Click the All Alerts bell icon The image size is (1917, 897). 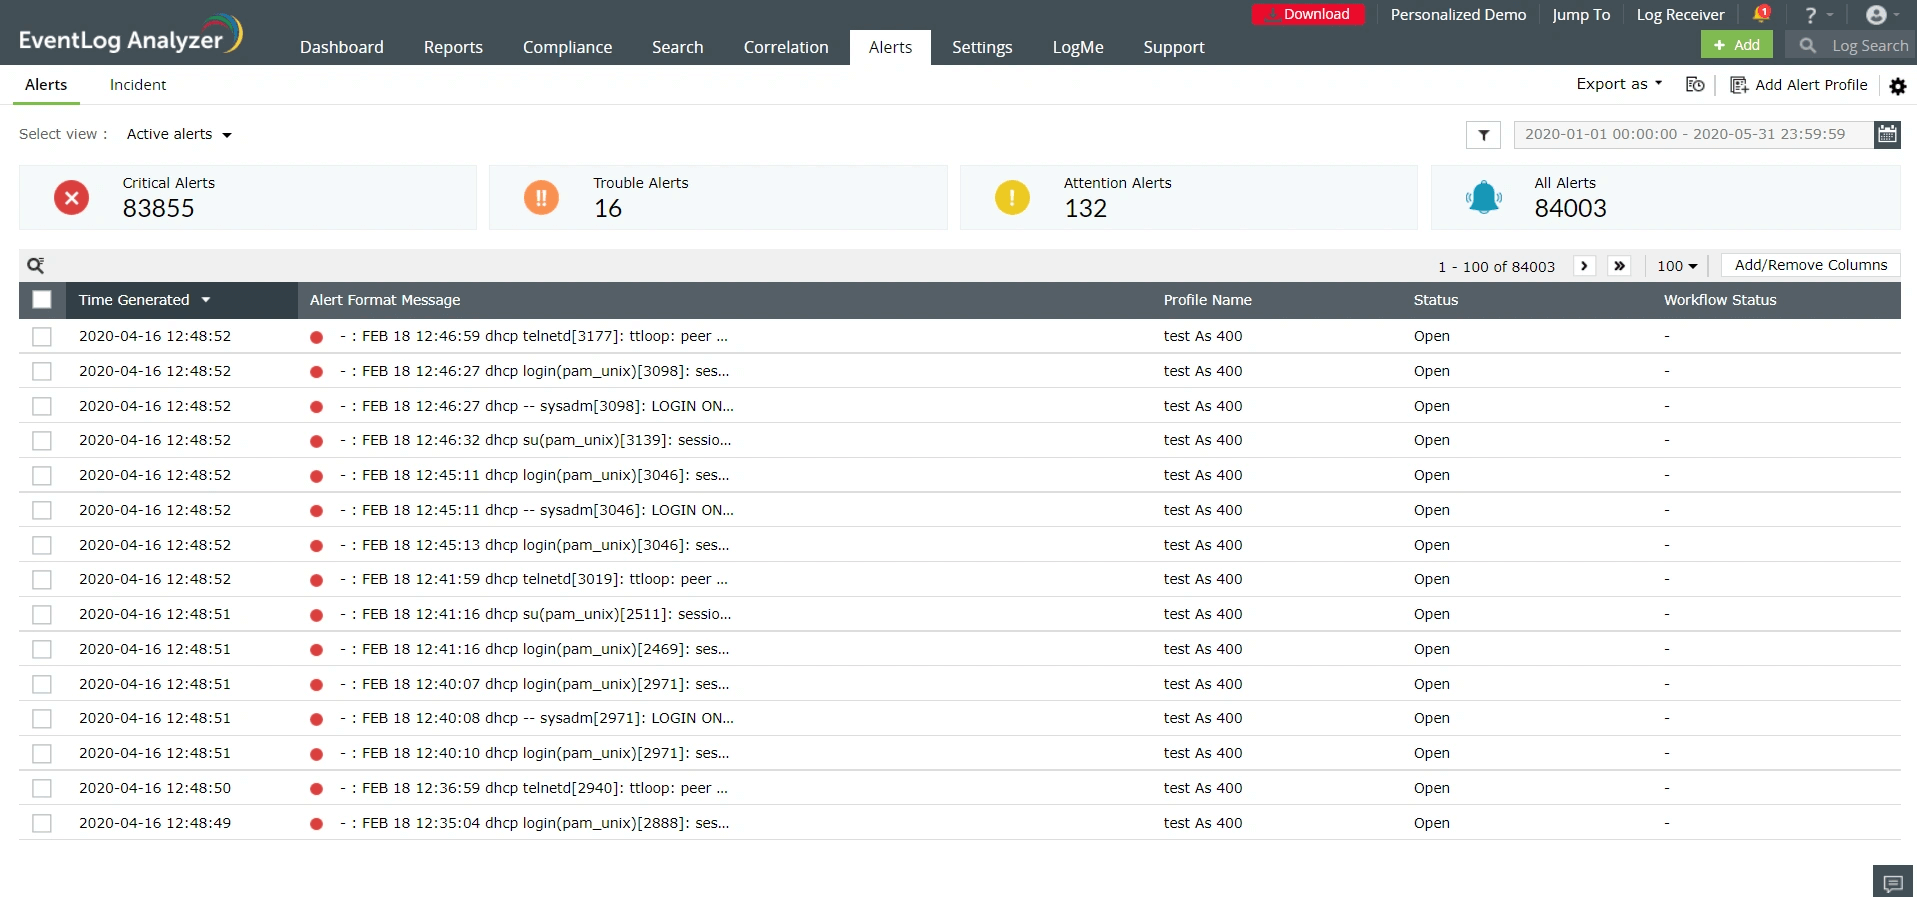(x=1483, y=198)
